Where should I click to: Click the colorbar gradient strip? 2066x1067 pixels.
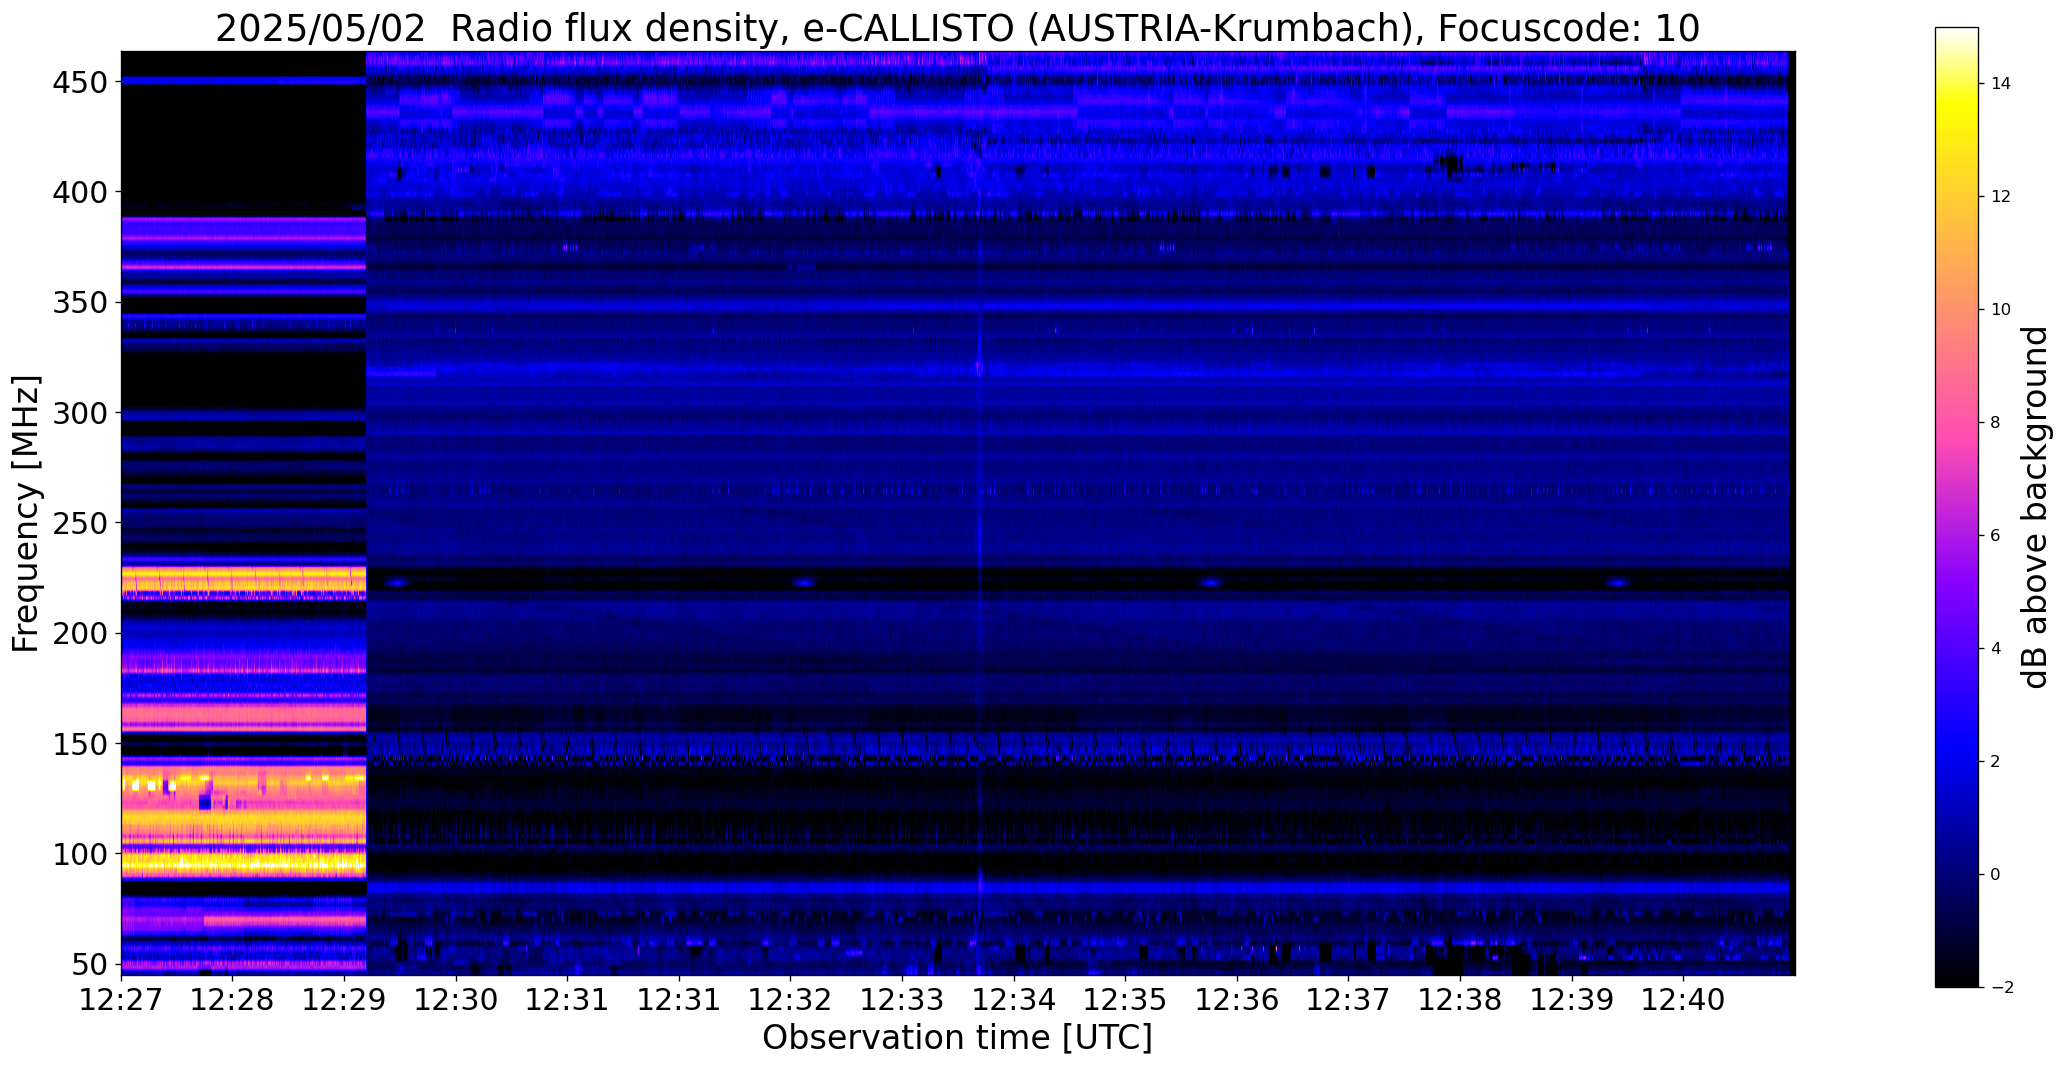1957,507
